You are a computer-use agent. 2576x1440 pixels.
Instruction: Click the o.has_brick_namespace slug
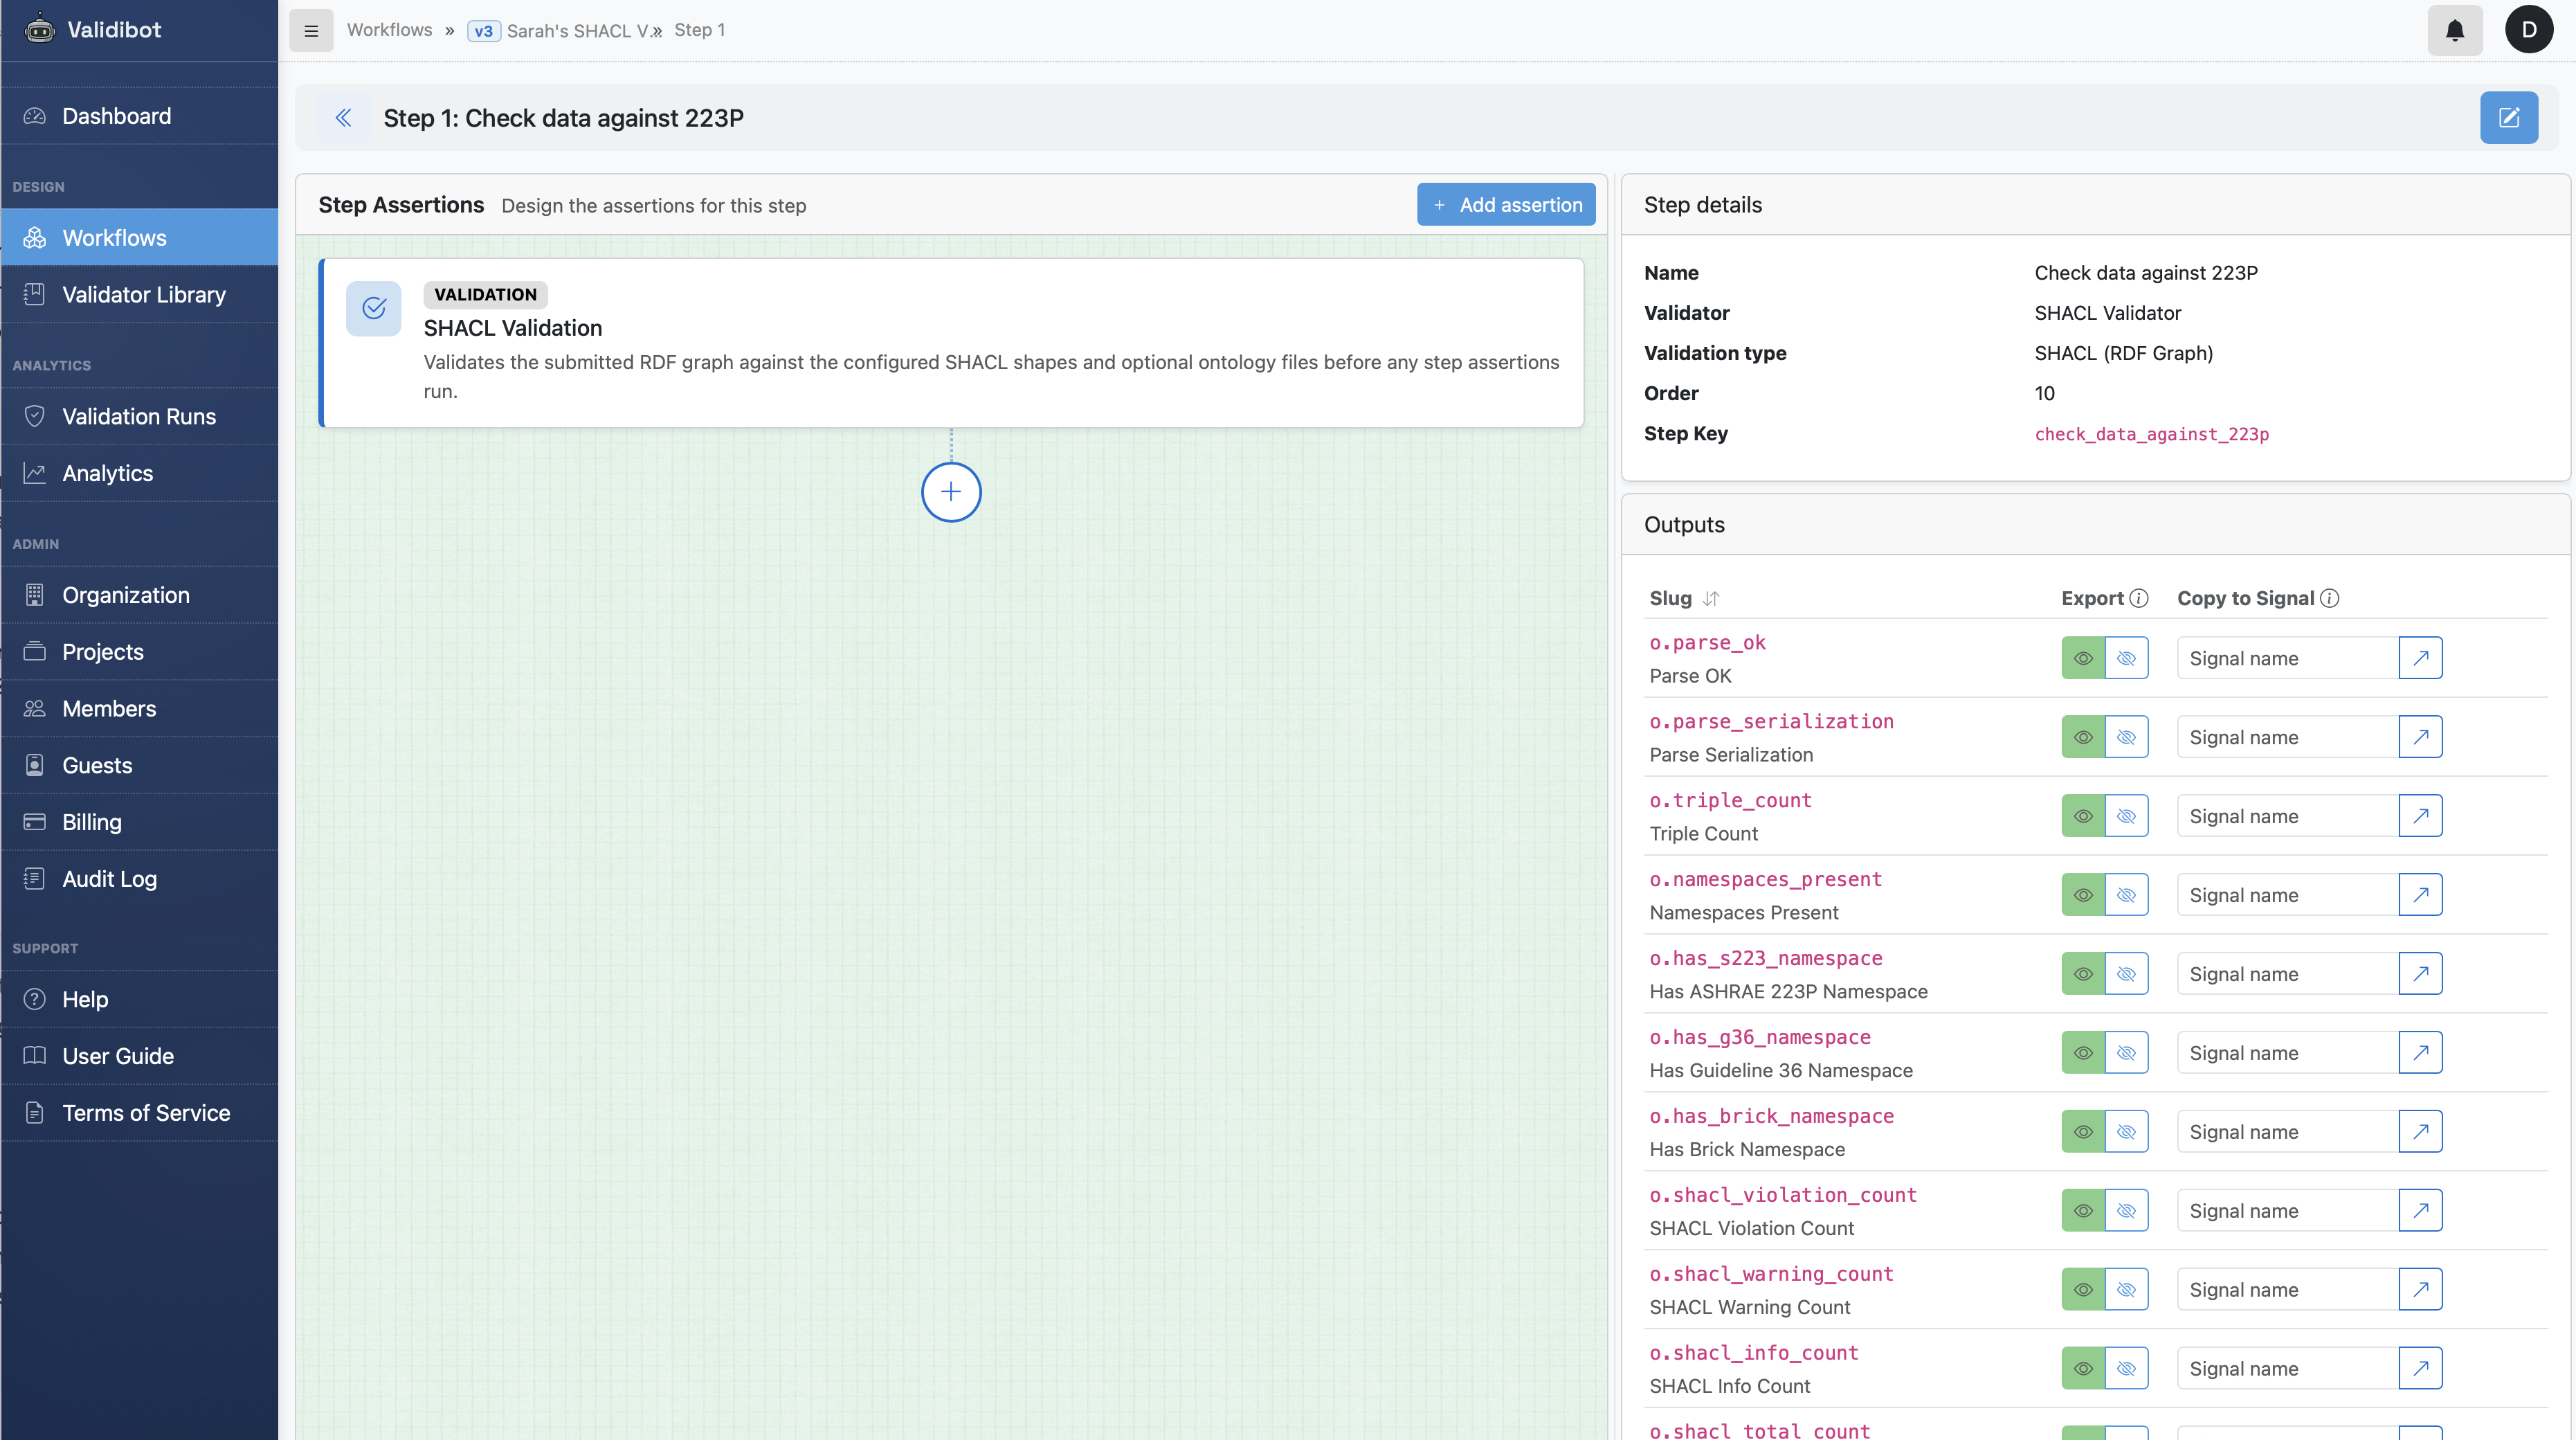point(1772,1116)
